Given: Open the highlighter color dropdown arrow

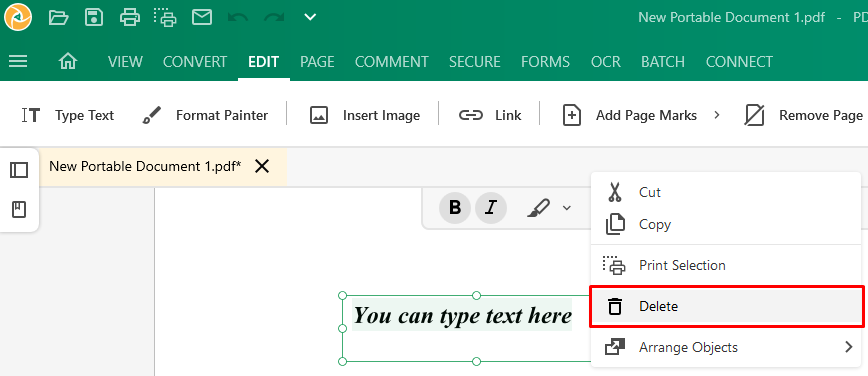Looking at the screenshot, I should (566, 208).
